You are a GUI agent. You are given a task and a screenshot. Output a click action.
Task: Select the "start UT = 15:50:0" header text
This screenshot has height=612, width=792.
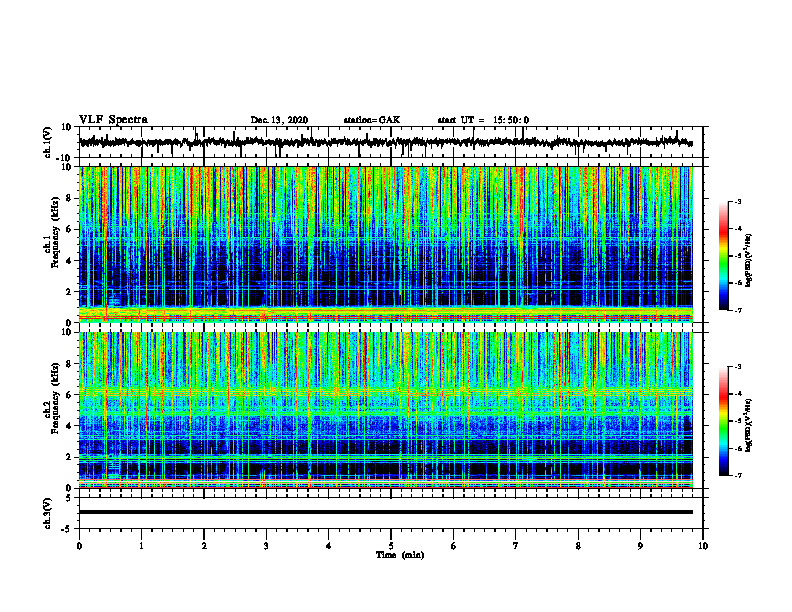pyautogui.click(x=483, y=120)
